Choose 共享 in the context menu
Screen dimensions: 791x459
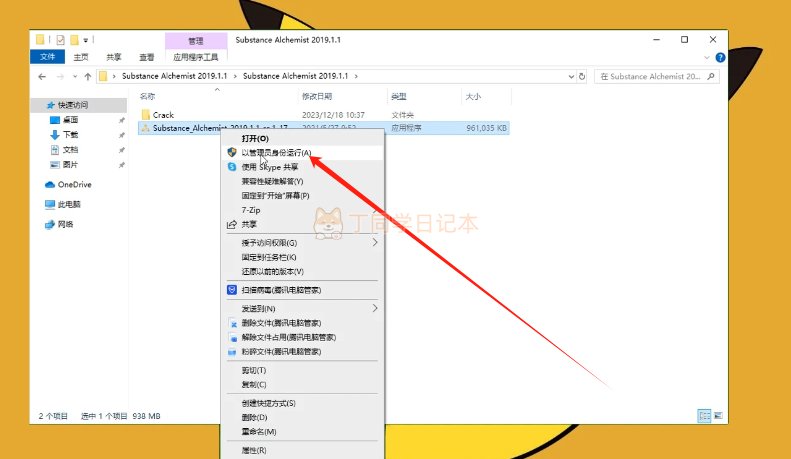[303, 224]
